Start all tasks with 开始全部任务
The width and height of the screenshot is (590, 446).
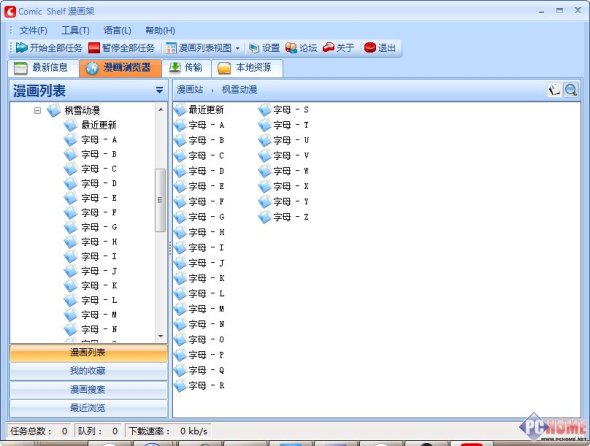point(49,48)
